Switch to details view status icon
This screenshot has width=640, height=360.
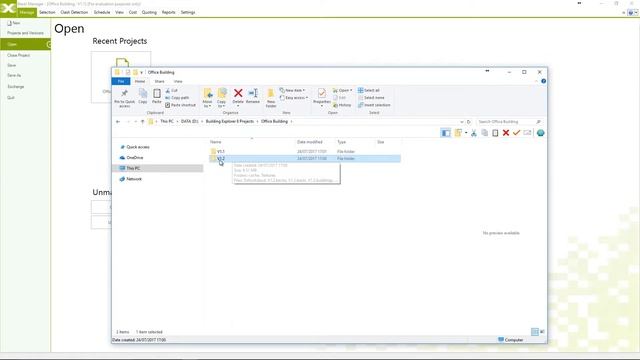(x=534, y=332)
